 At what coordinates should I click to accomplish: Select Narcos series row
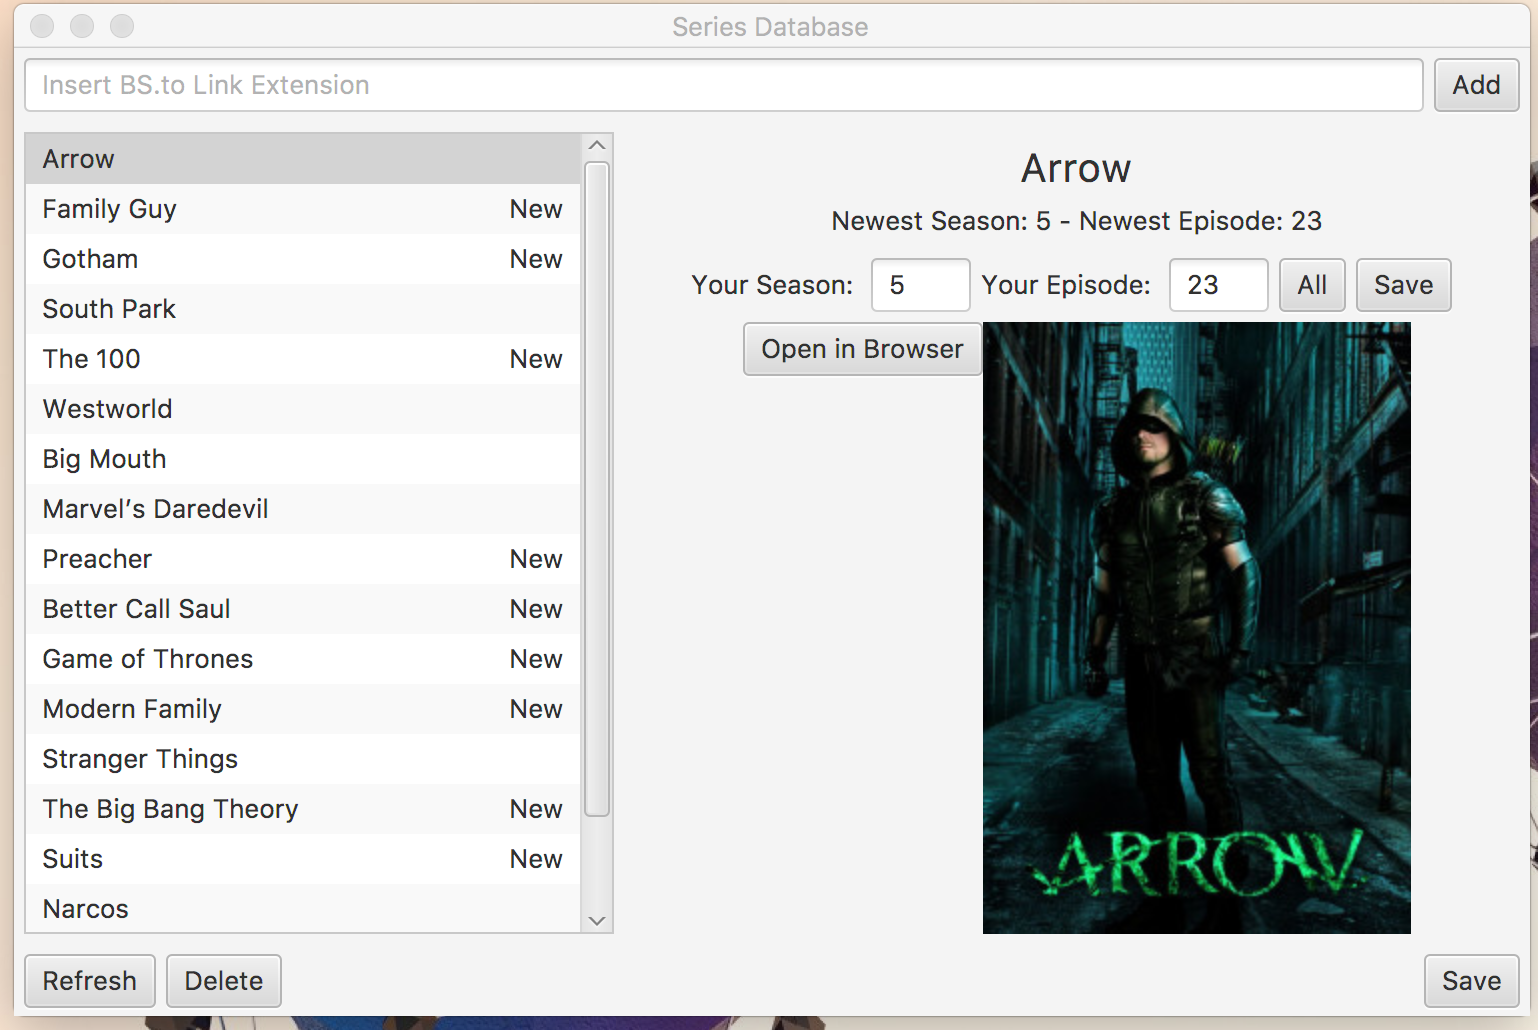point(303,908)
